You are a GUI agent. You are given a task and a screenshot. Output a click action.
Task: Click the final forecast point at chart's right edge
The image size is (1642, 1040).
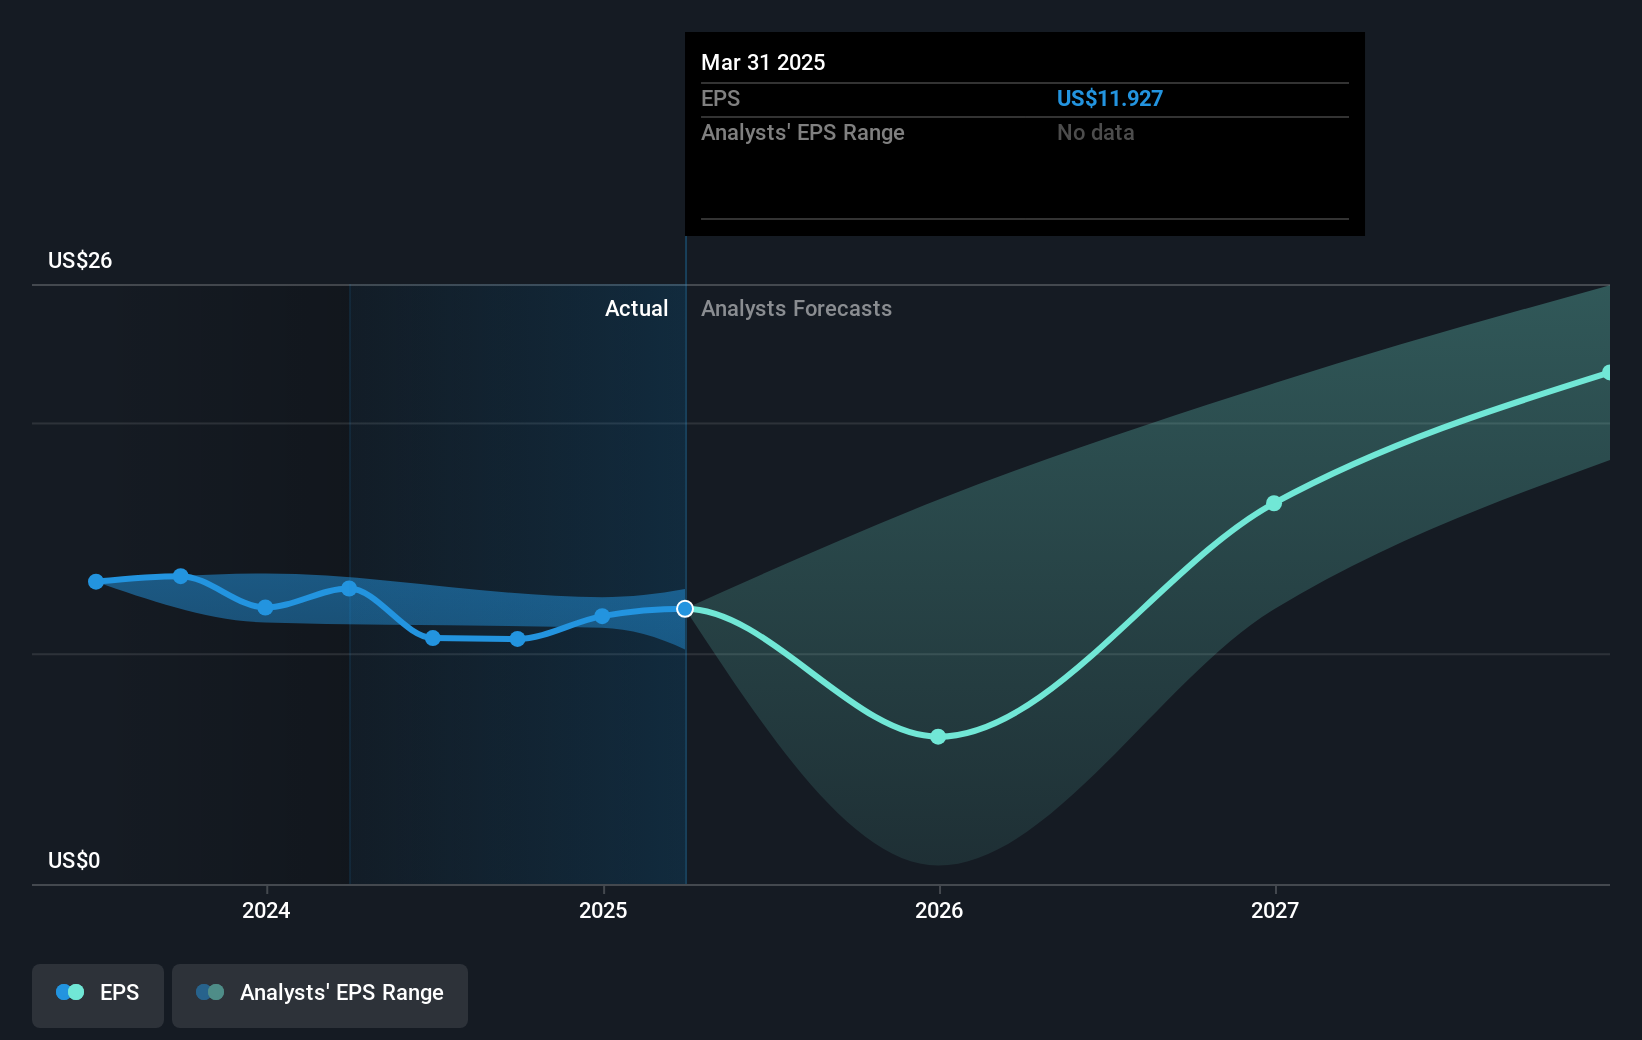1607,372
